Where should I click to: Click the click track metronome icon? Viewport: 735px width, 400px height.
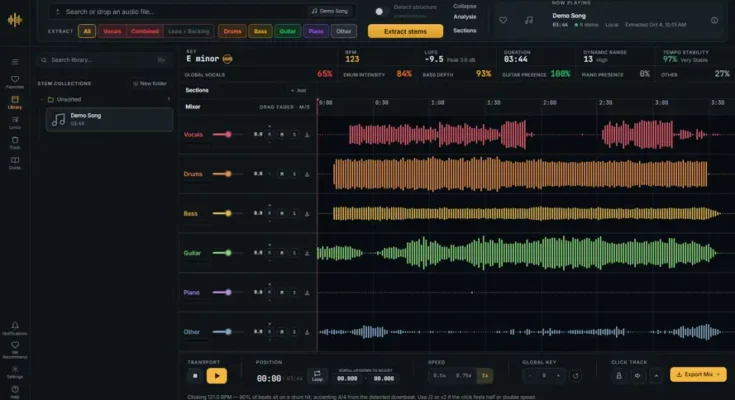619,376
